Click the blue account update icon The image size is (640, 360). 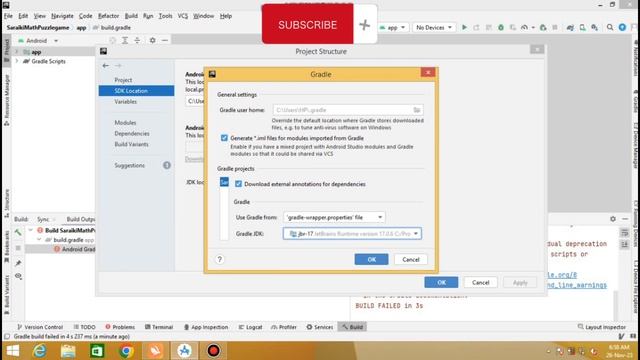coord(622,27)
